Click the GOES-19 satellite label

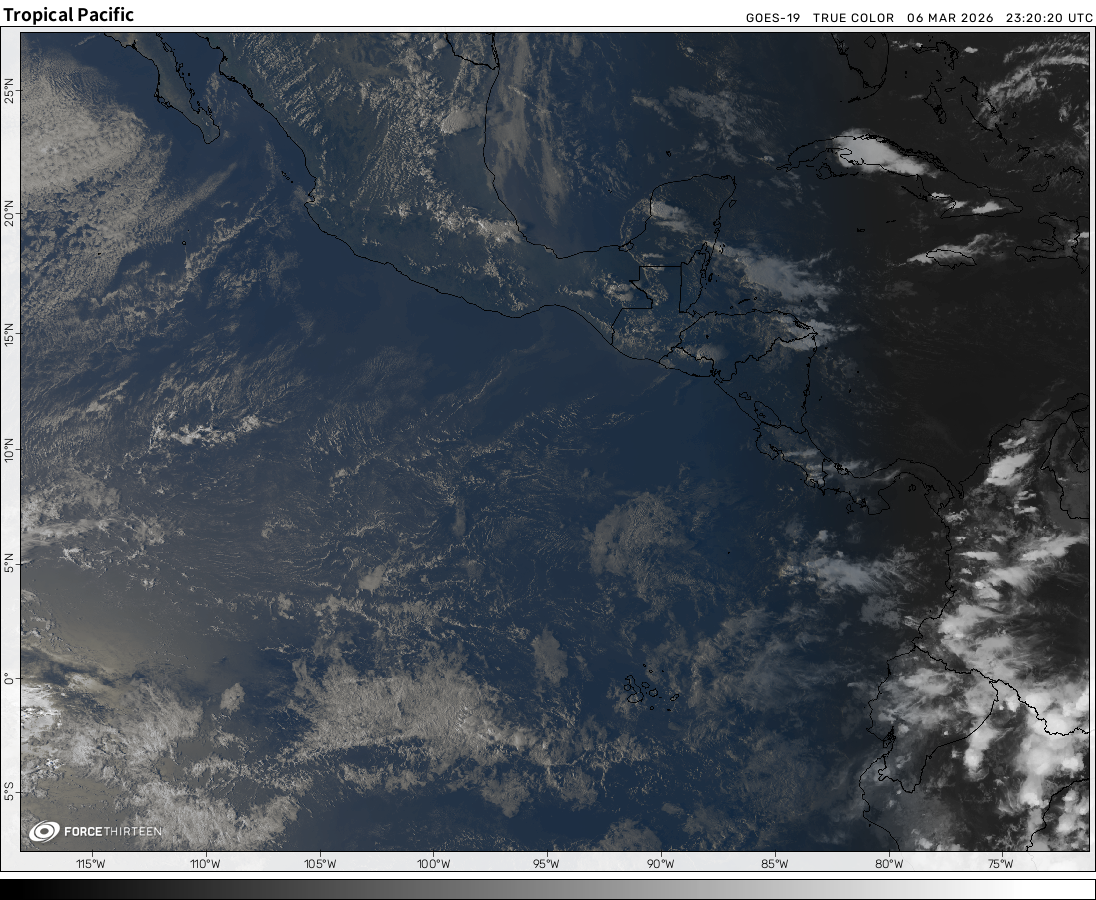pos(773,18)
